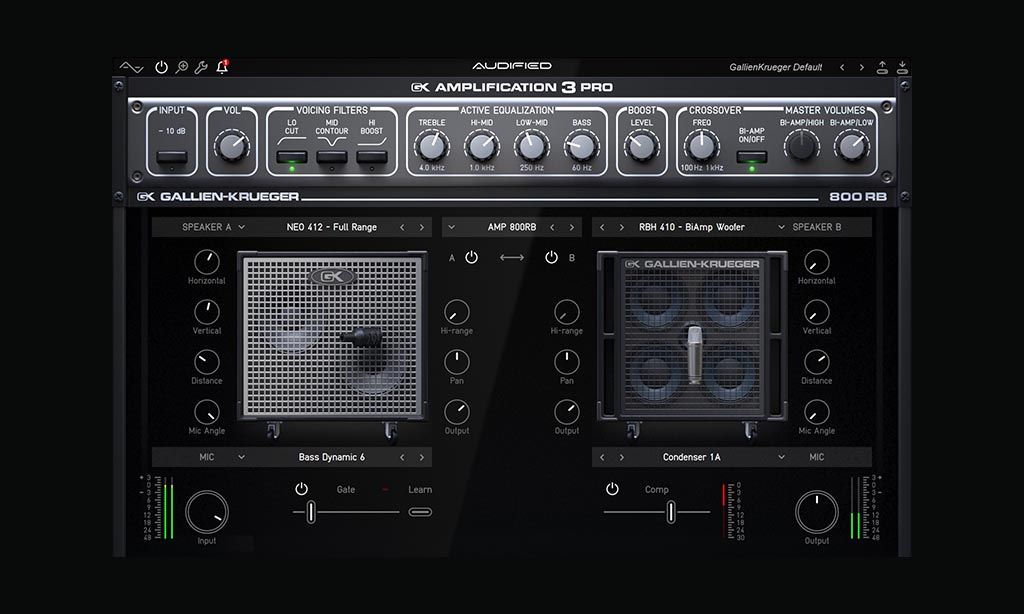This screenshot has width=1024, height=614.
Task: Click Speaker B Distance knob
Action: coord(817,362)
